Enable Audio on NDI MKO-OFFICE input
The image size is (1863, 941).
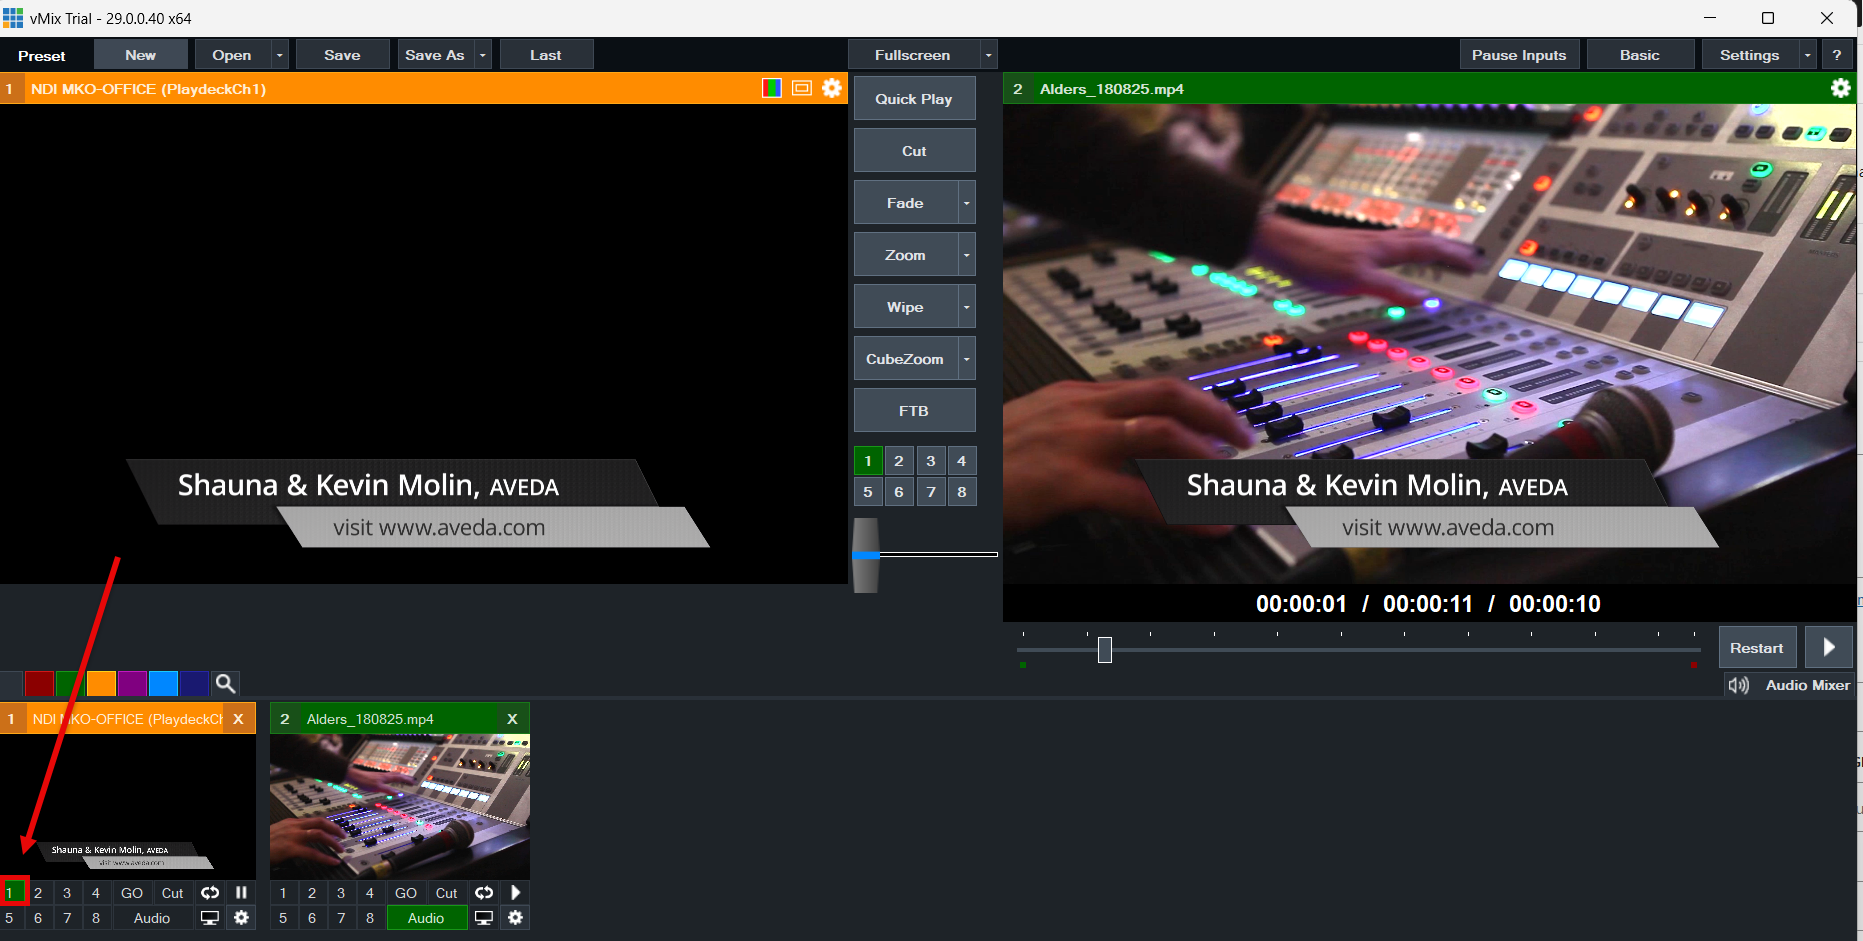click(x=152, y=918)
